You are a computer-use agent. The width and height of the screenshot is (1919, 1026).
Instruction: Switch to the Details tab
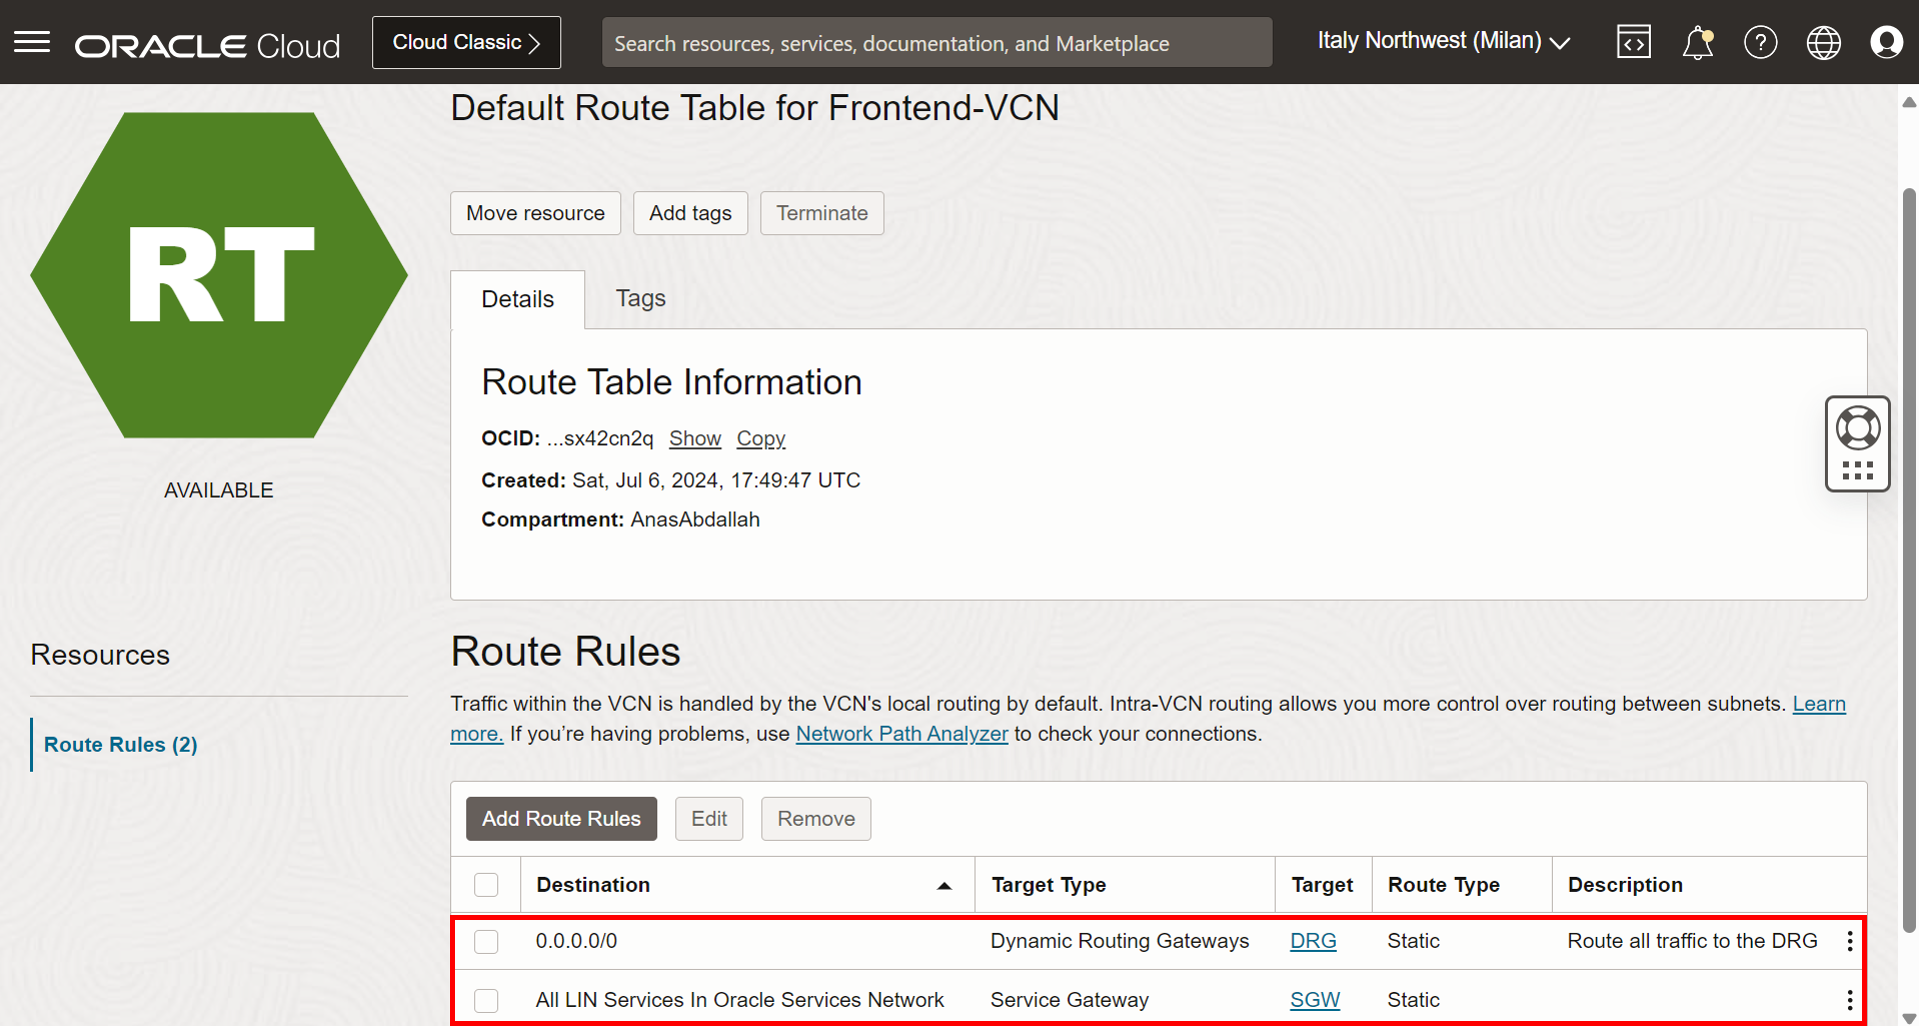pos(517,299)
